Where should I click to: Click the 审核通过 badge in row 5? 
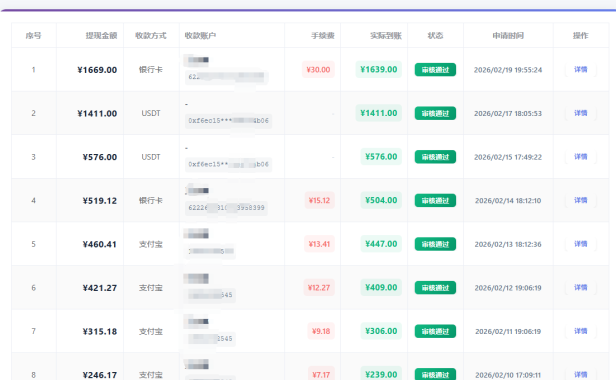pos(435,244)
